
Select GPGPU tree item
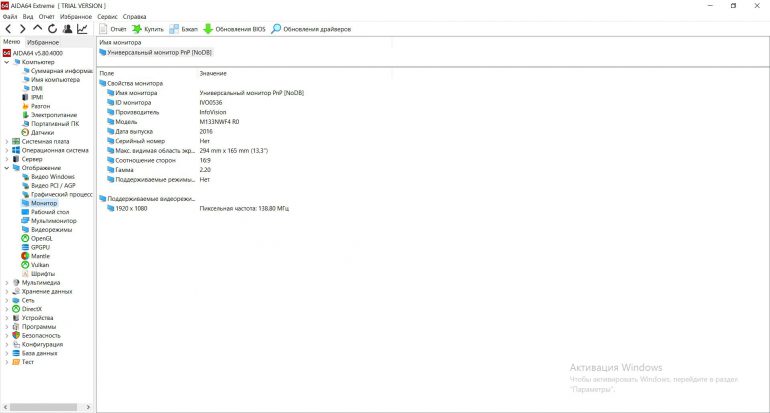[x=36, y=248]
